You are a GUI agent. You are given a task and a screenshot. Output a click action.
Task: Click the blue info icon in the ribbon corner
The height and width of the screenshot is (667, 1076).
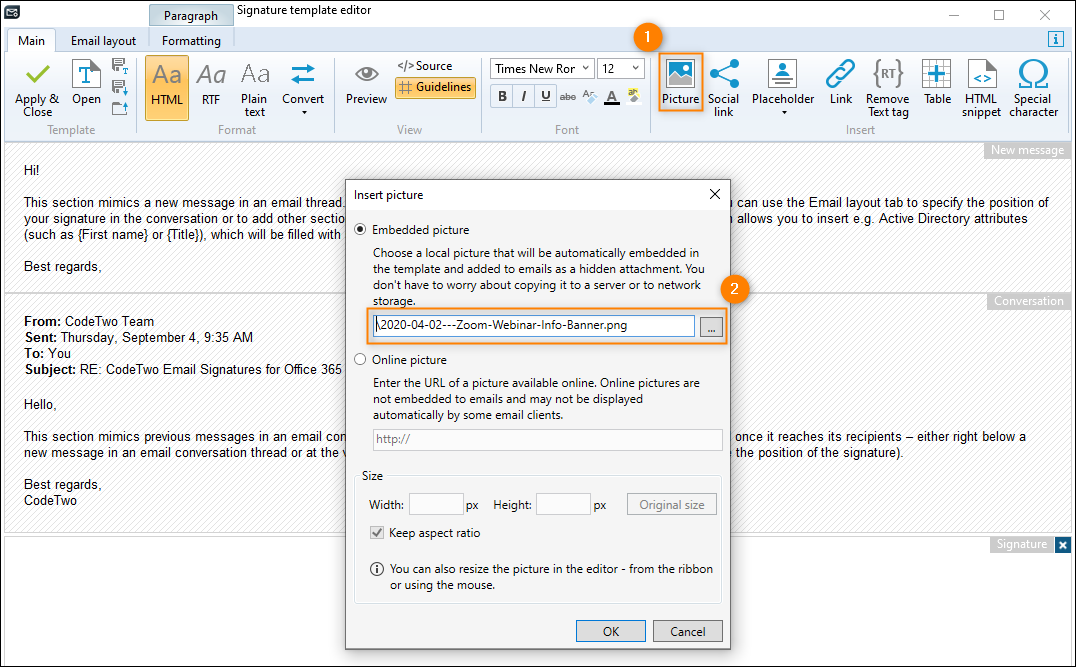[x=1056, y=39]
